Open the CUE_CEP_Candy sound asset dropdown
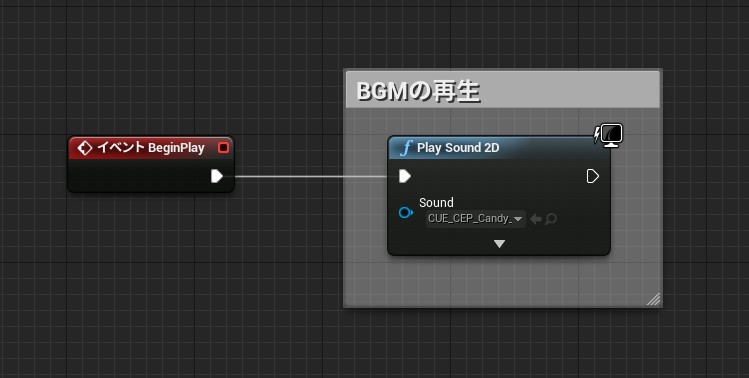 point(476,219)
